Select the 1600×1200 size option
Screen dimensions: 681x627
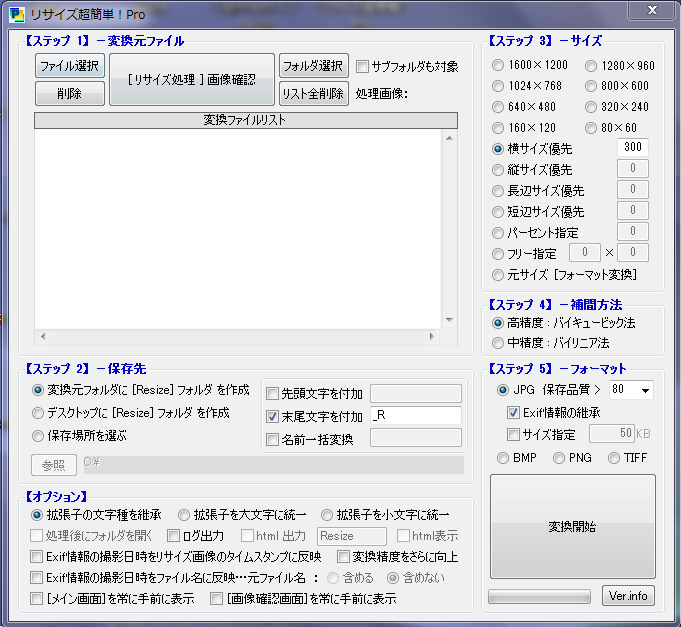point(498,65)
